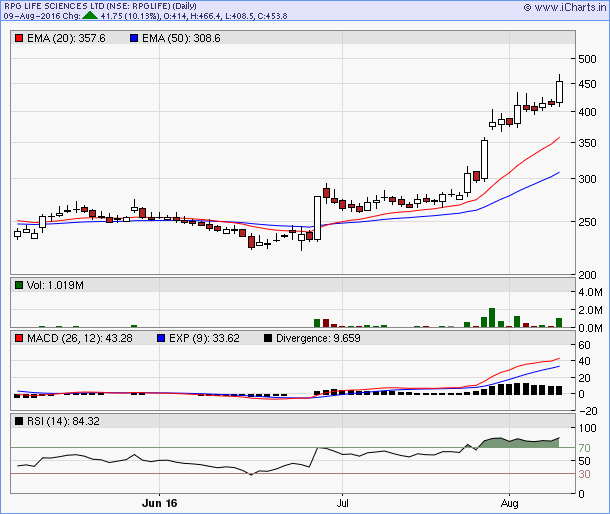This screenshot has height=514, width=610.
Task: Click the 2.0M volume axis label
Action: (590, 310)
